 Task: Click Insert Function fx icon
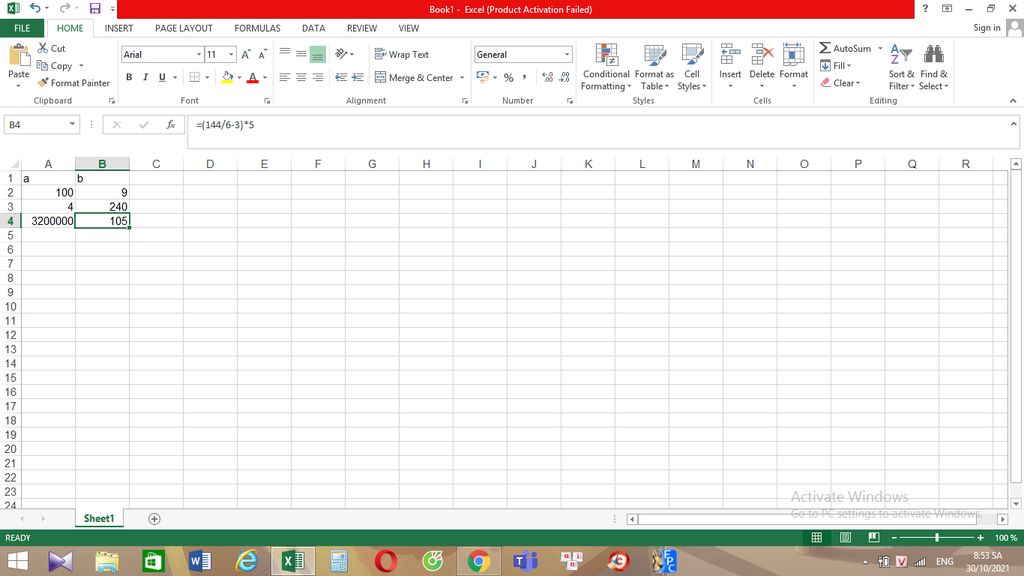(170, 125)
